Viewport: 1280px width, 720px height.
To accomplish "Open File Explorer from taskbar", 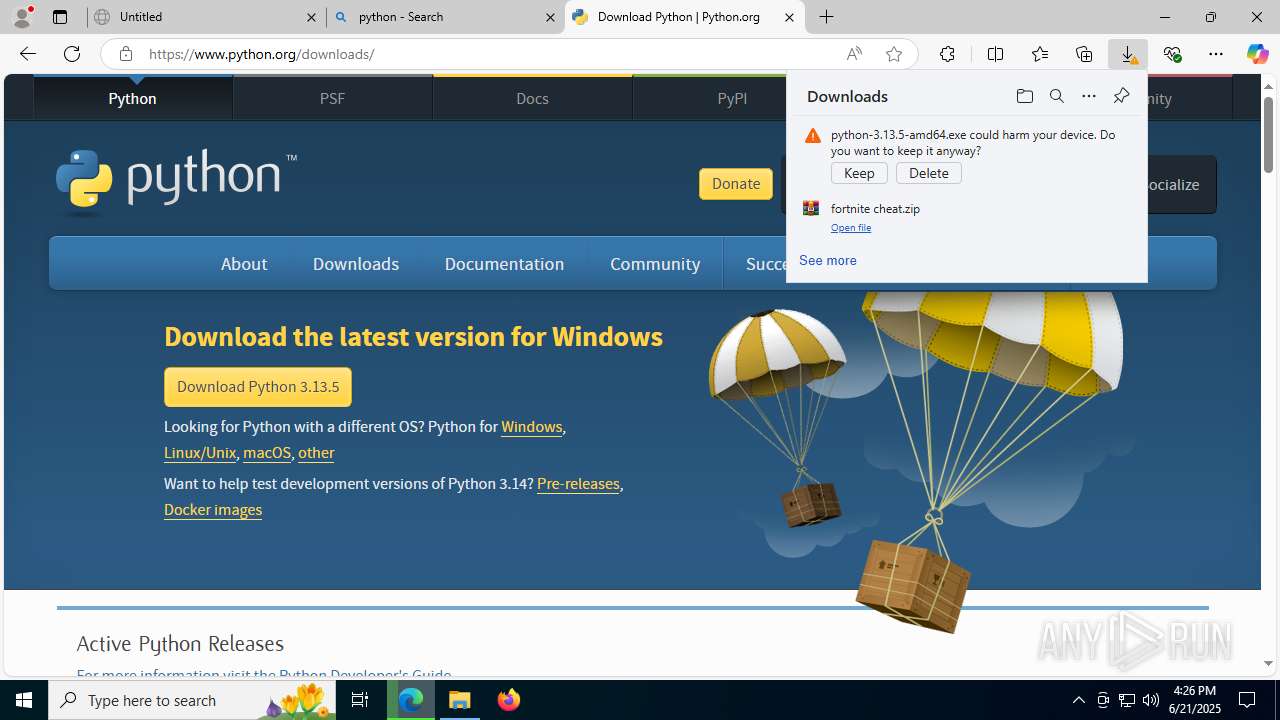I will coord(460,700).
